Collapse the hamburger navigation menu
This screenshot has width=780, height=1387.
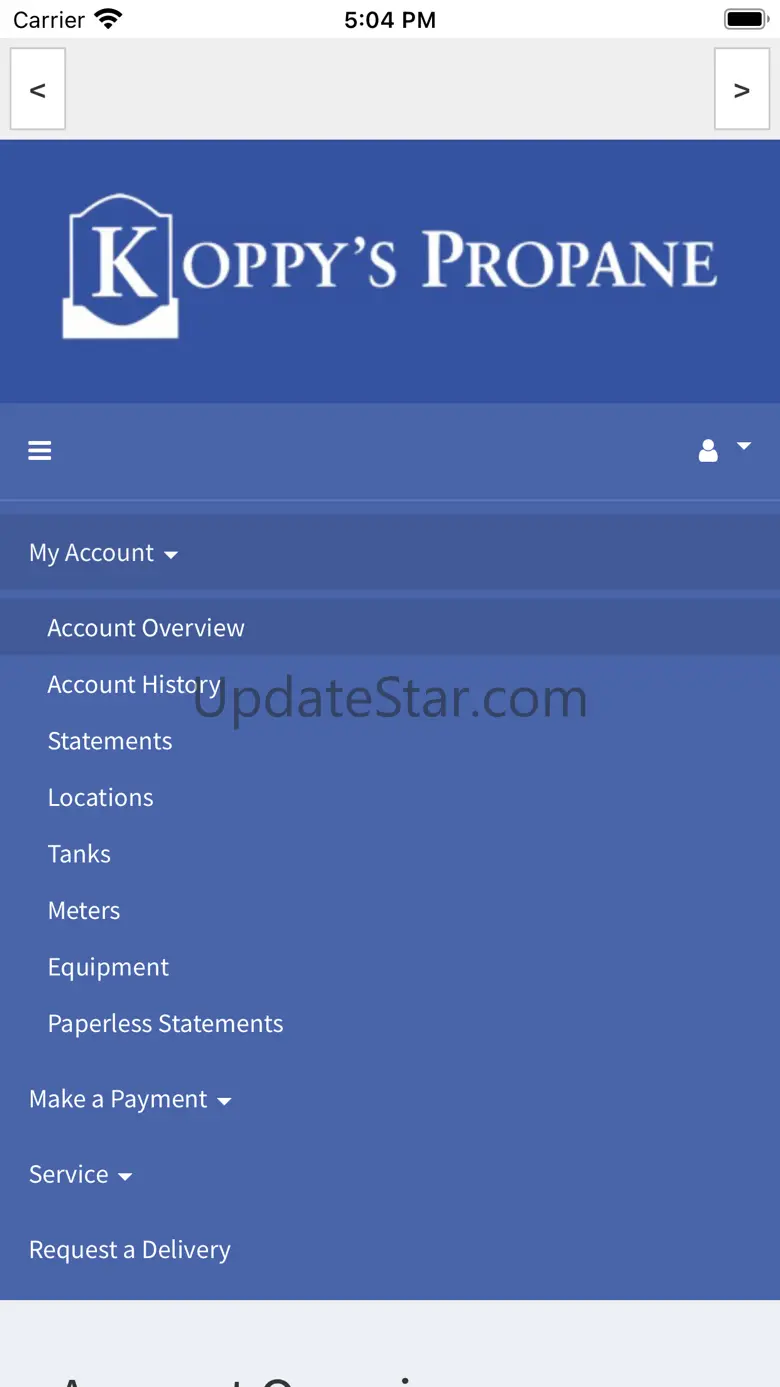[x=40, y=451]
